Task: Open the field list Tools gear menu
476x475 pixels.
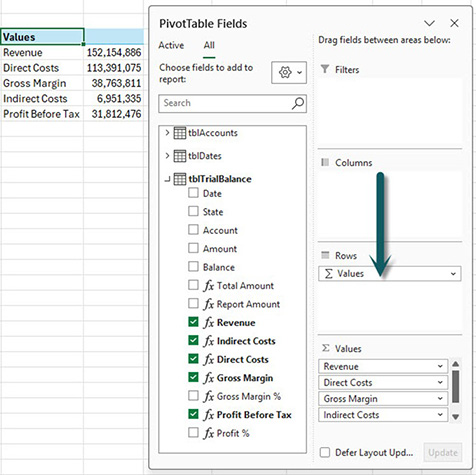Action: coord(289,72)
